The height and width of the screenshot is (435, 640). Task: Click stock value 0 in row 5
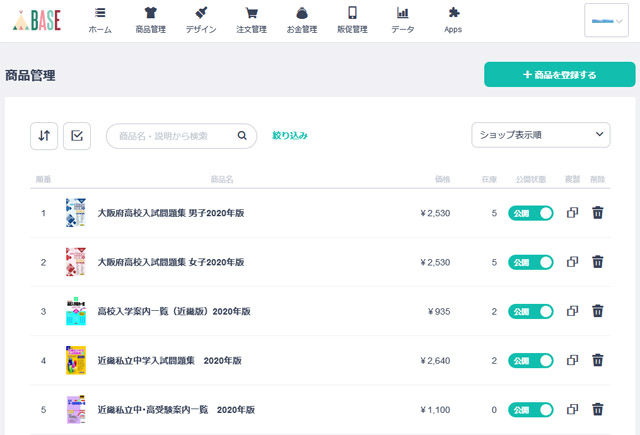click(x=494, y=410)
